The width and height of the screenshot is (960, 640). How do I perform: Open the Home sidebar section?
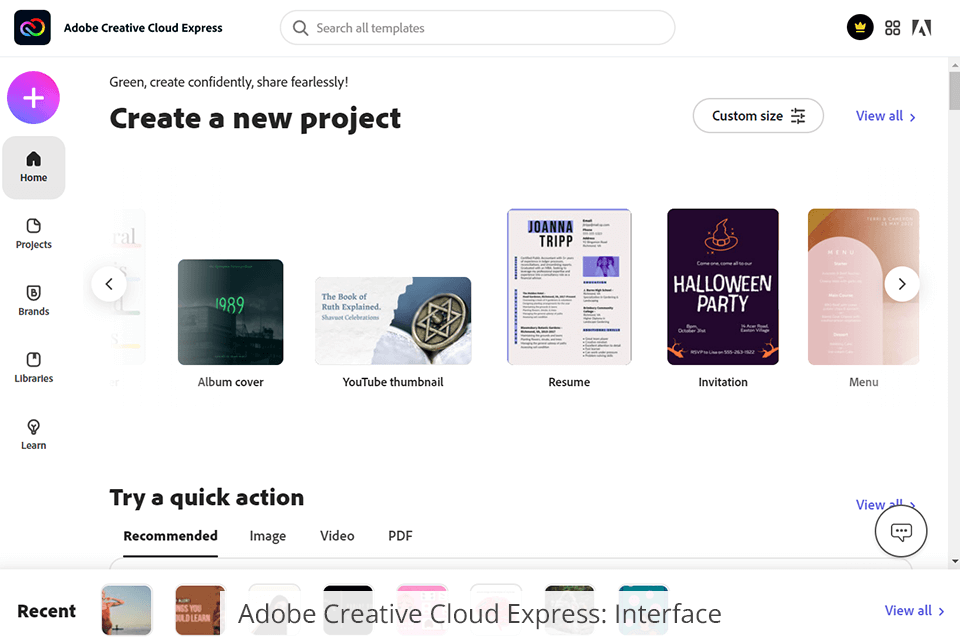(34, 167)
